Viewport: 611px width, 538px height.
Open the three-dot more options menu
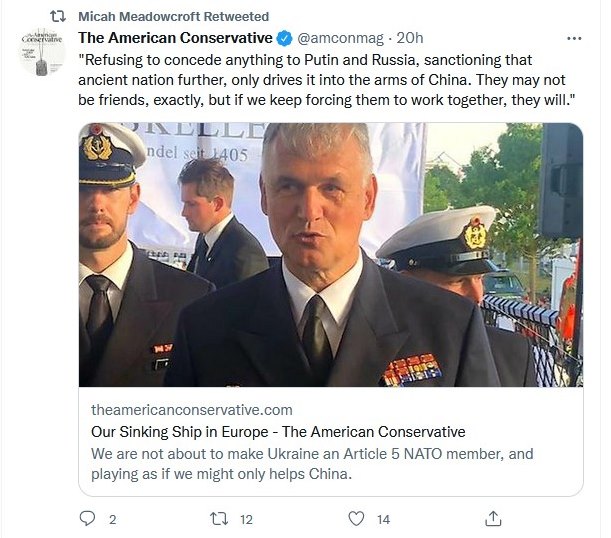[x=574, y=38]
